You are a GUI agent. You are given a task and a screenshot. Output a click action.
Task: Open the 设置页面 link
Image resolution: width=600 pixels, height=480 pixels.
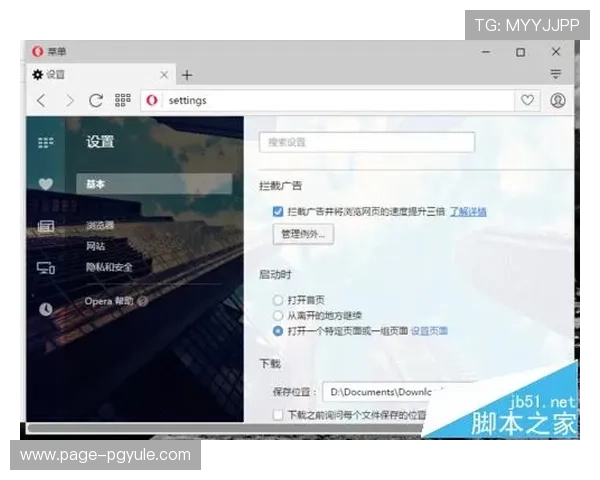429,331
